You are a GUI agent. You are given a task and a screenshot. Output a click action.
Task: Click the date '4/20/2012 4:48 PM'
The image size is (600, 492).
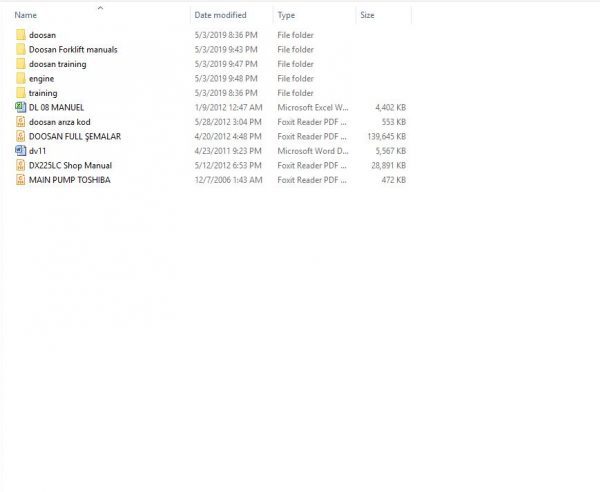tap(228, 137)
